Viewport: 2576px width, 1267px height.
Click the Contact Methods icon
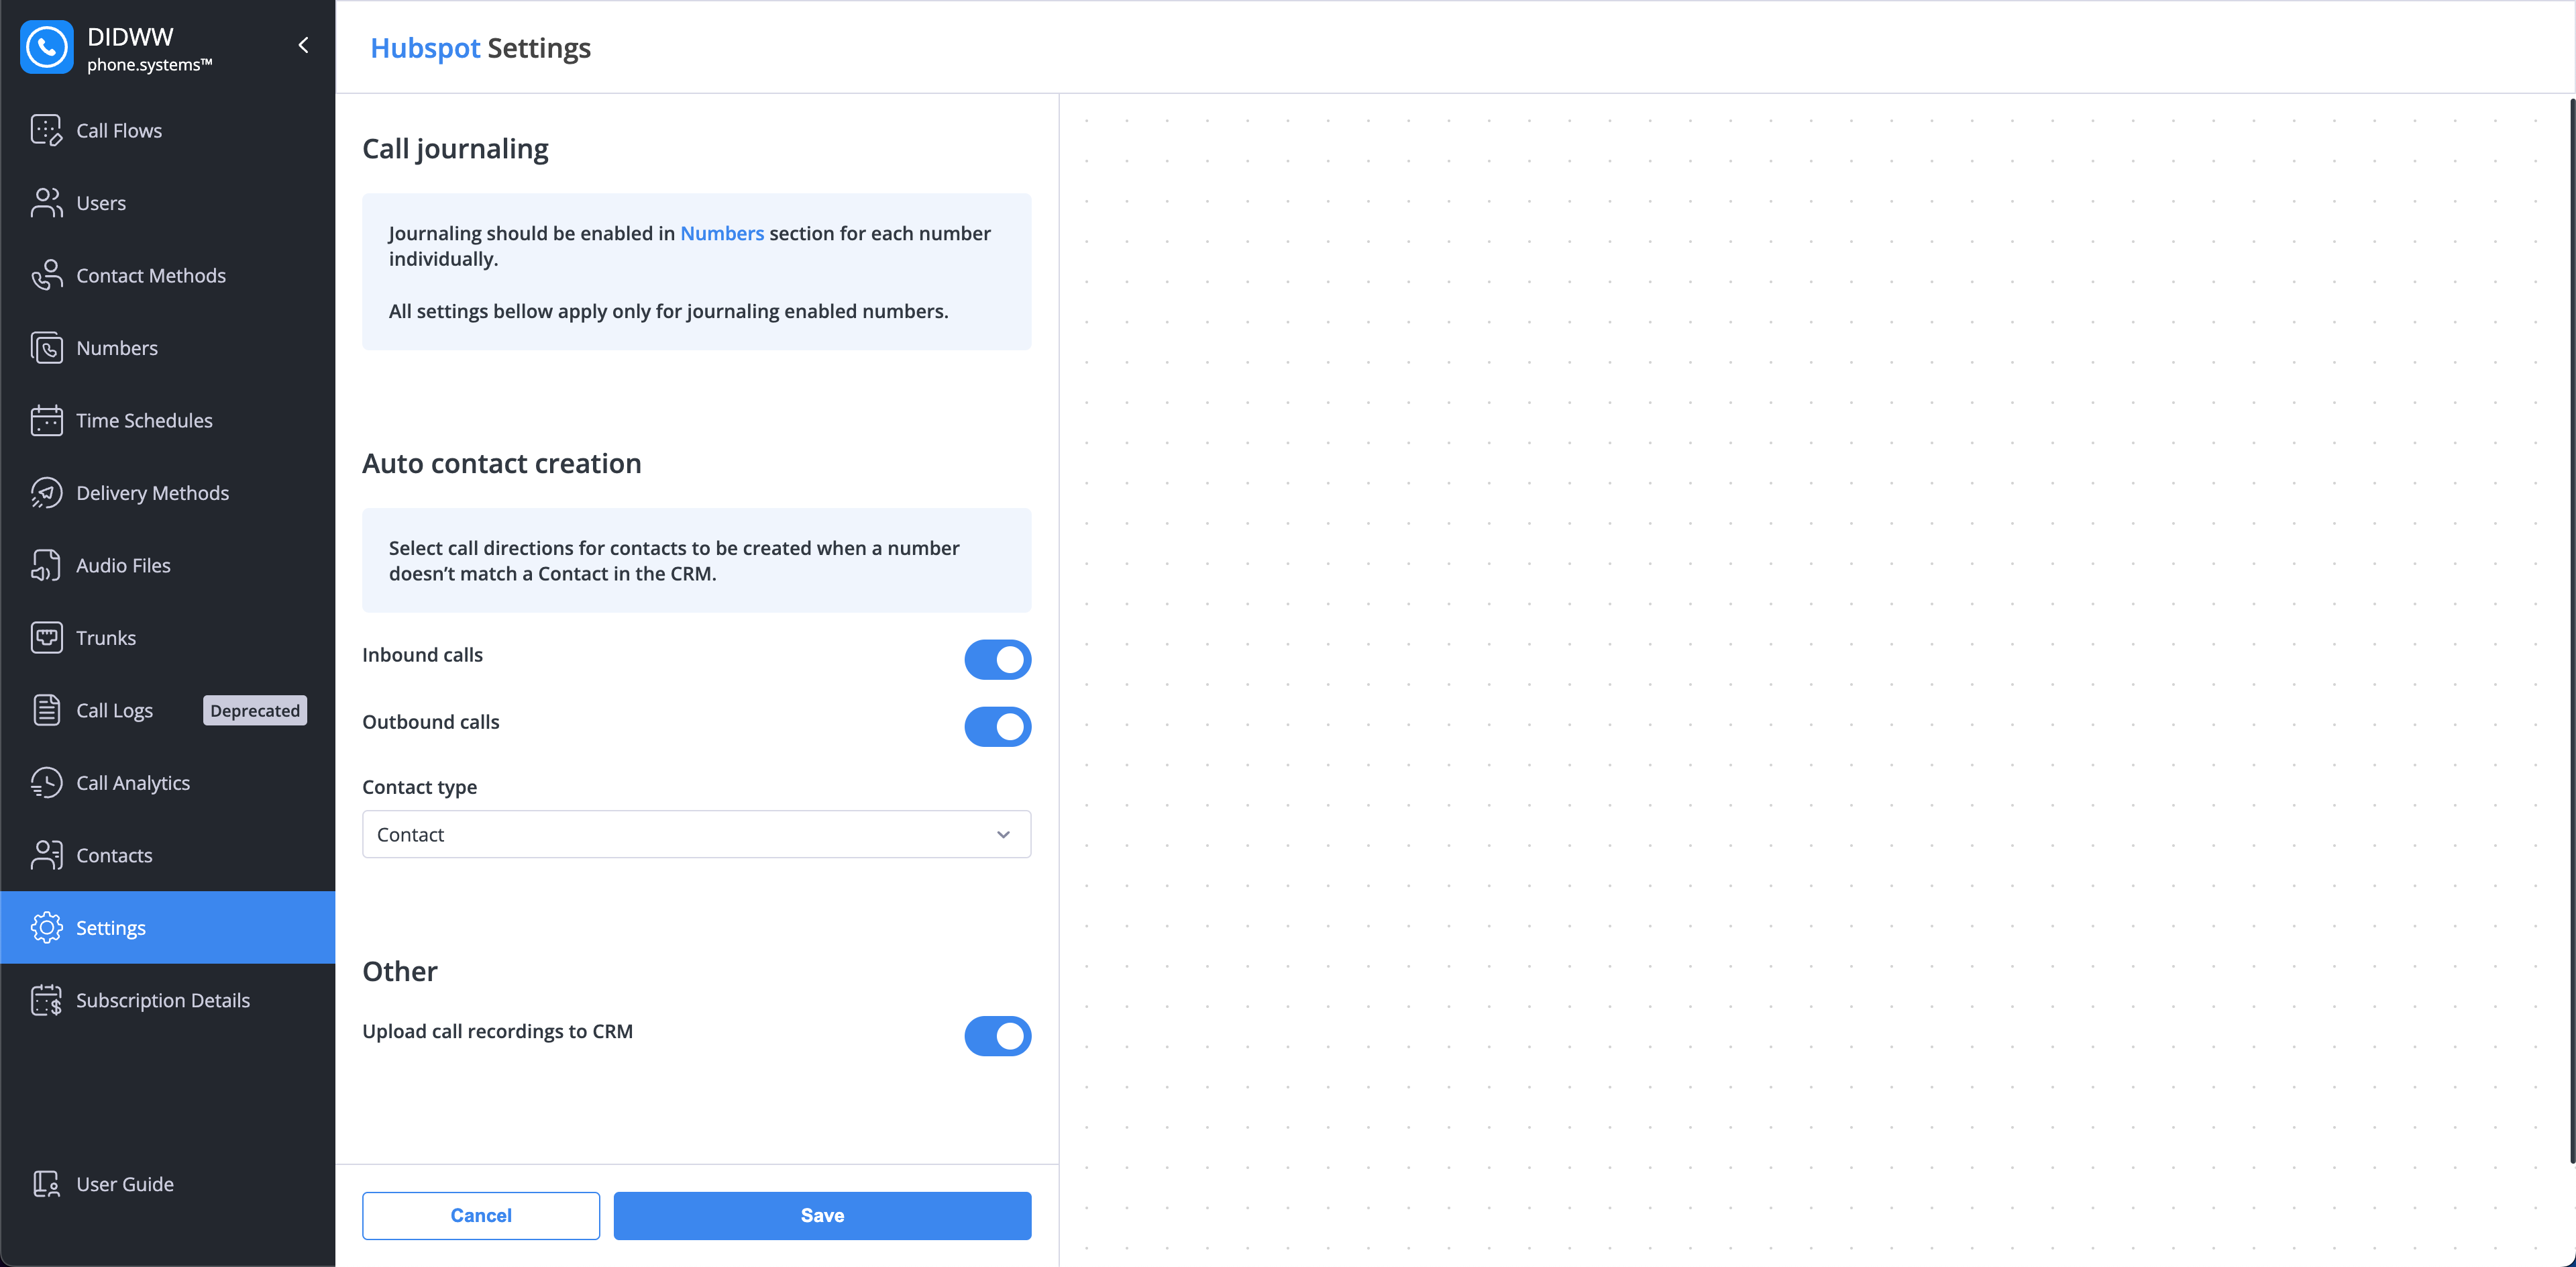(x=46, y=275)
